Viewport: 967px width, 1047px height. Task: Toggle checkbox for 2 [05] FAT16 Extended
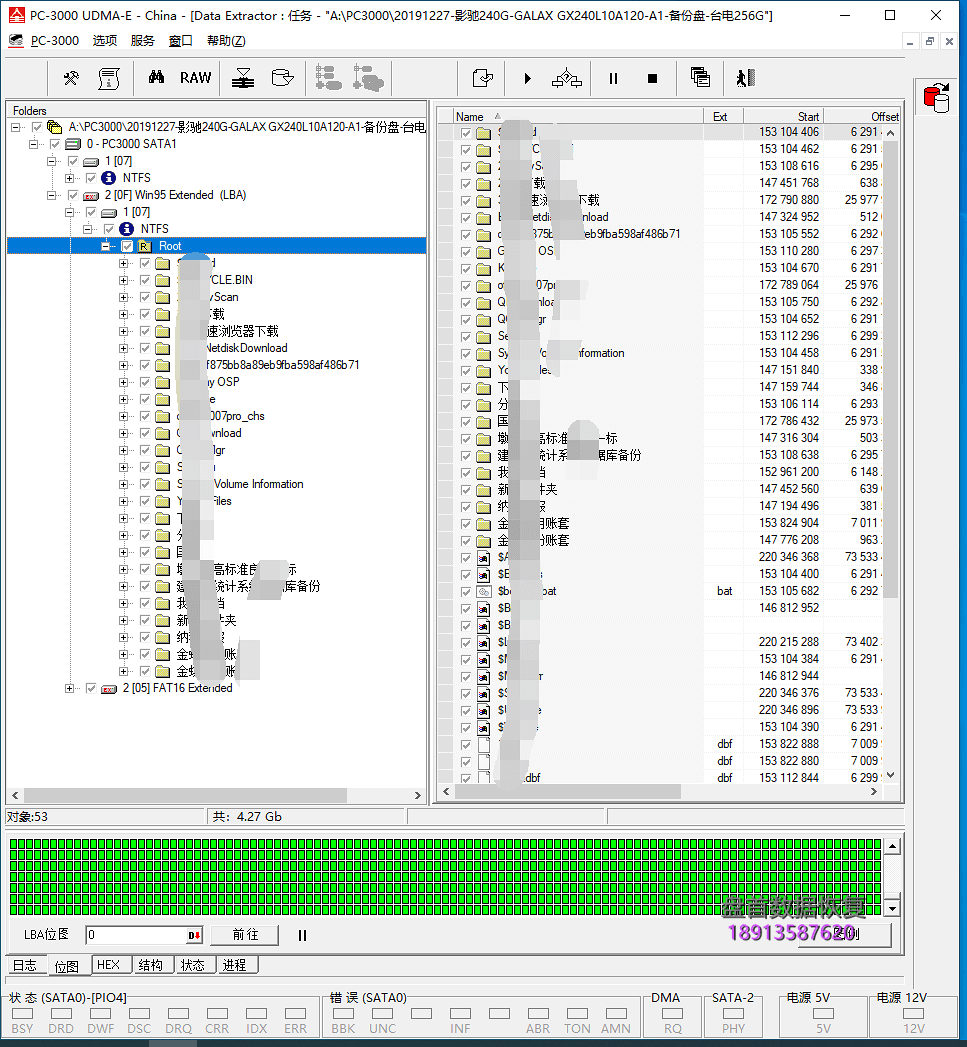(91, 688)
